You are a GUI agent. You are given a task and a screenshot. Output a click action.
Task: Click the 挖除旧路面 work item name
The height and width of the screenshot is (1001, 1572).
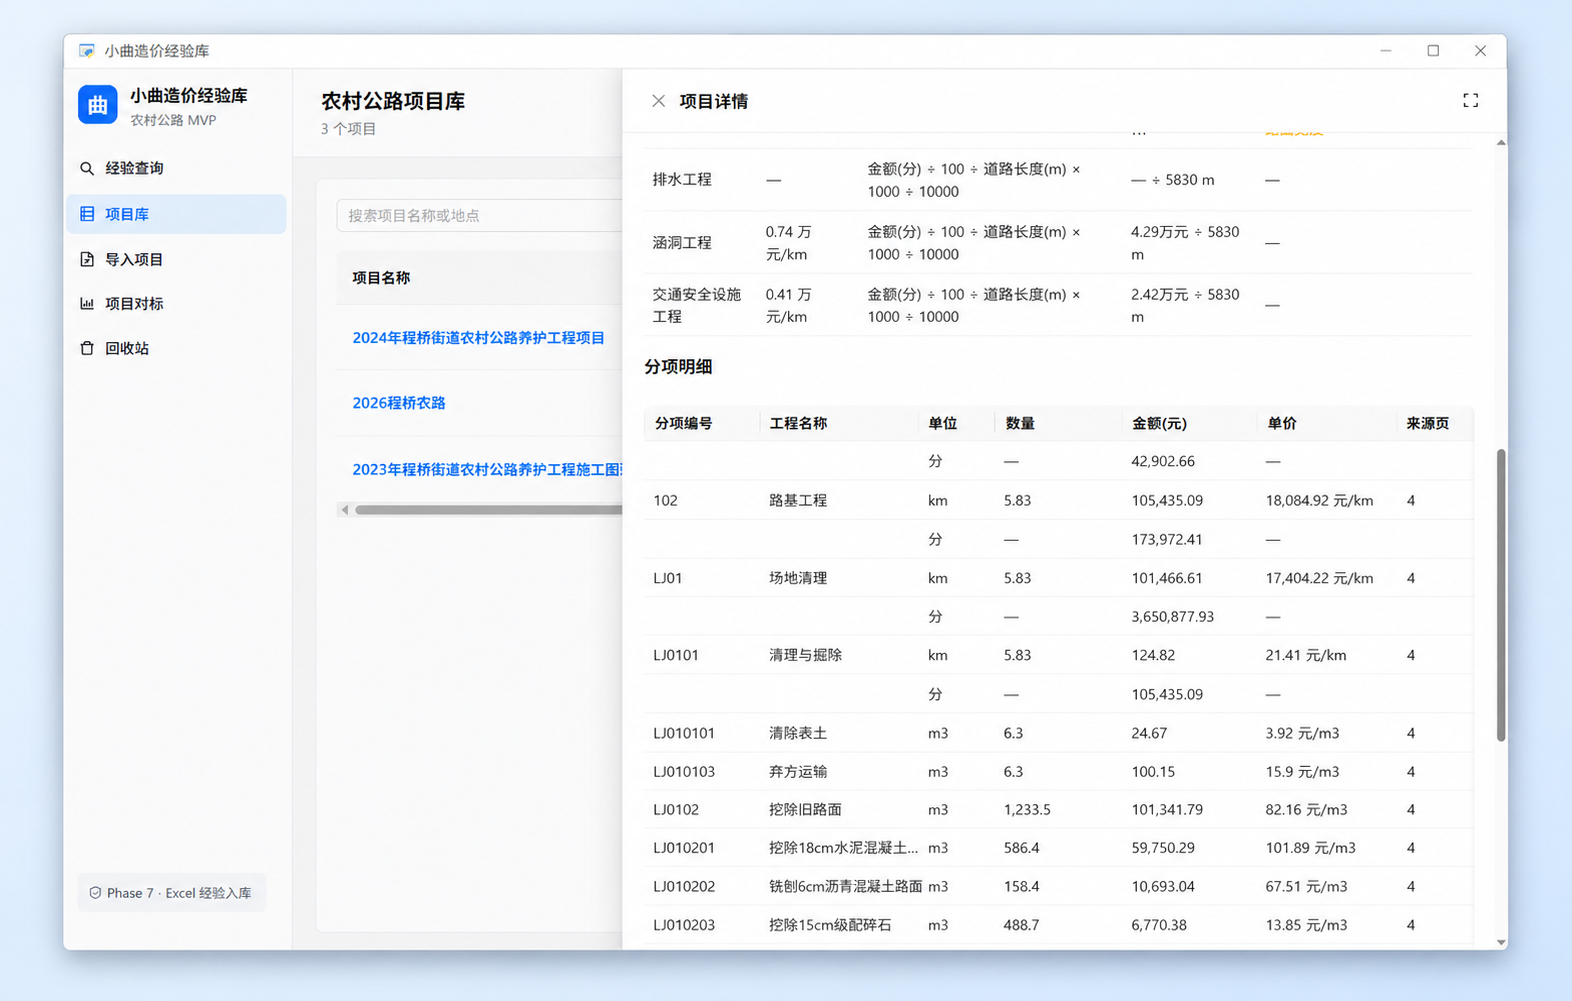[x=805, y=810]
